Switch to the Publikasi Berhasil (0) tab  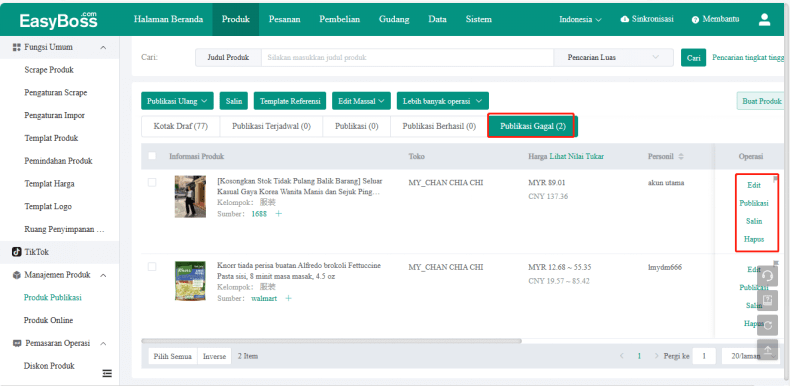coord(439,126)
